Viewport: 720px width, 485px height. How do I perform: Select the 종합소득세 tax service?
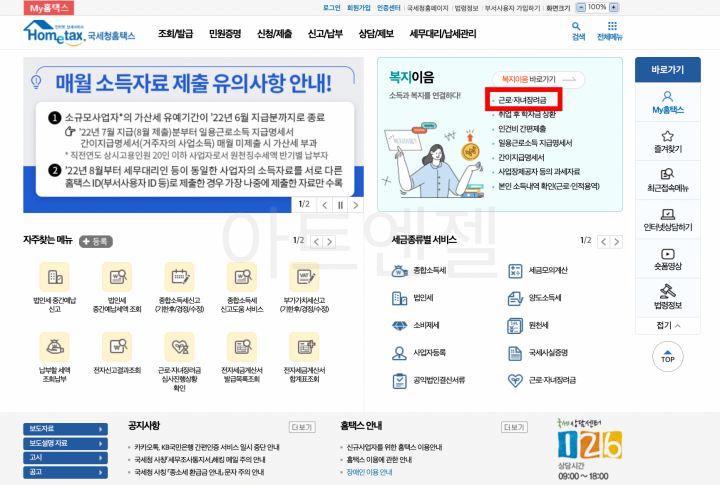tap(419, 271)
